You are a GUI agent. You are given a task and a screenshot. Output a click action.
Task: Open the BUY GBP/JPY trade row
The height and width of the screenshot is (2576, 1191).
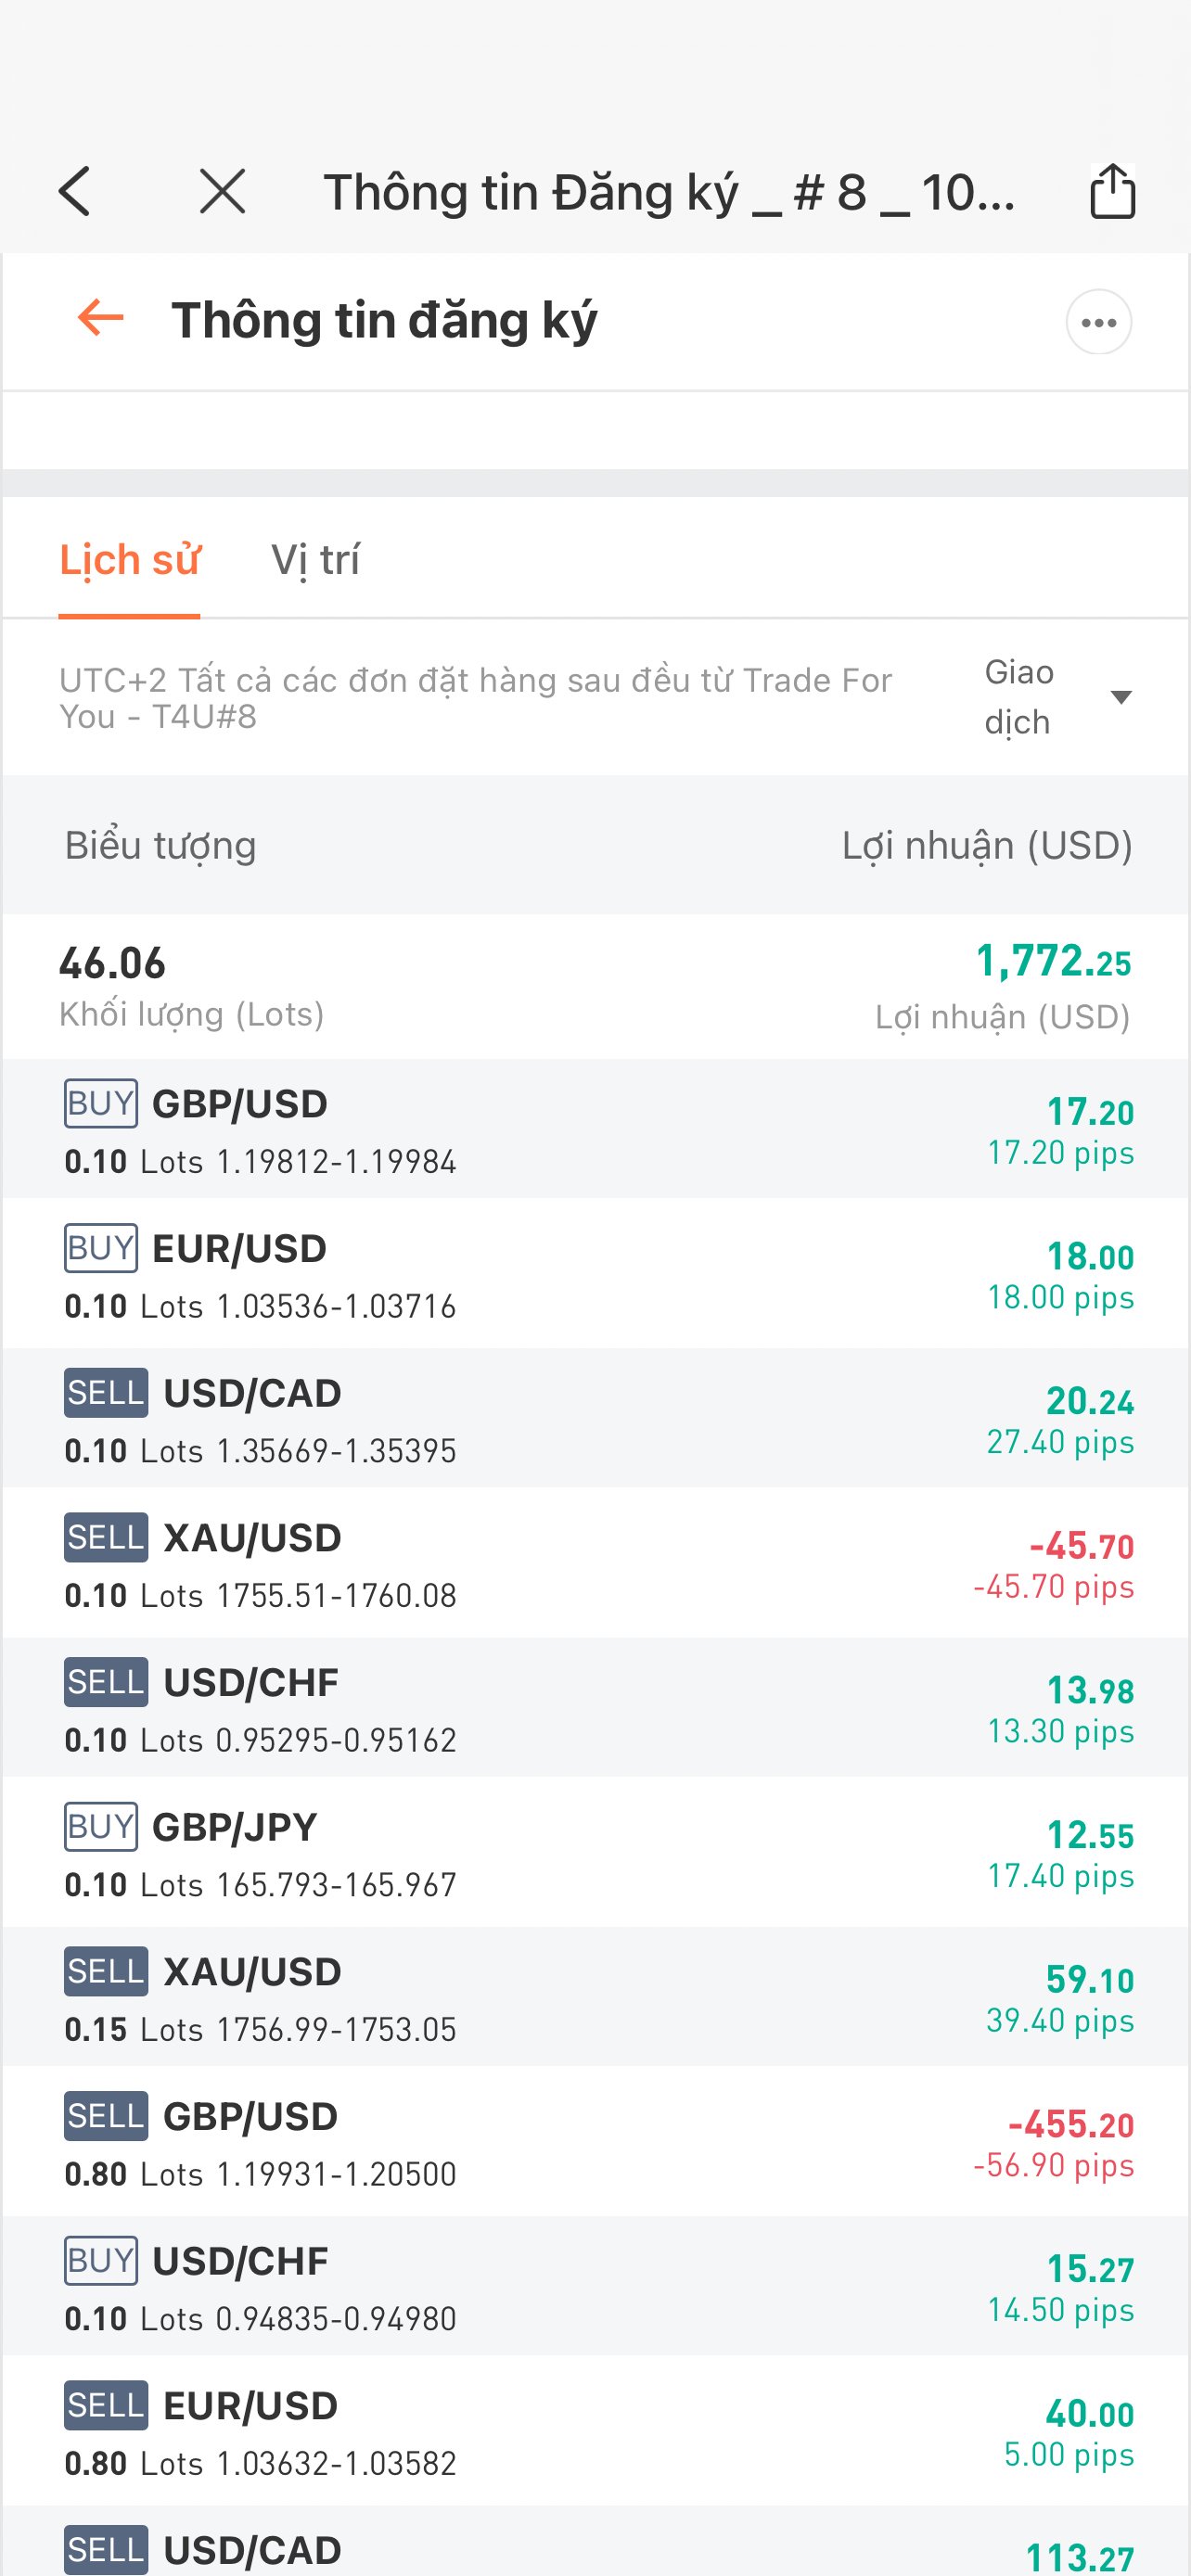595,1854
